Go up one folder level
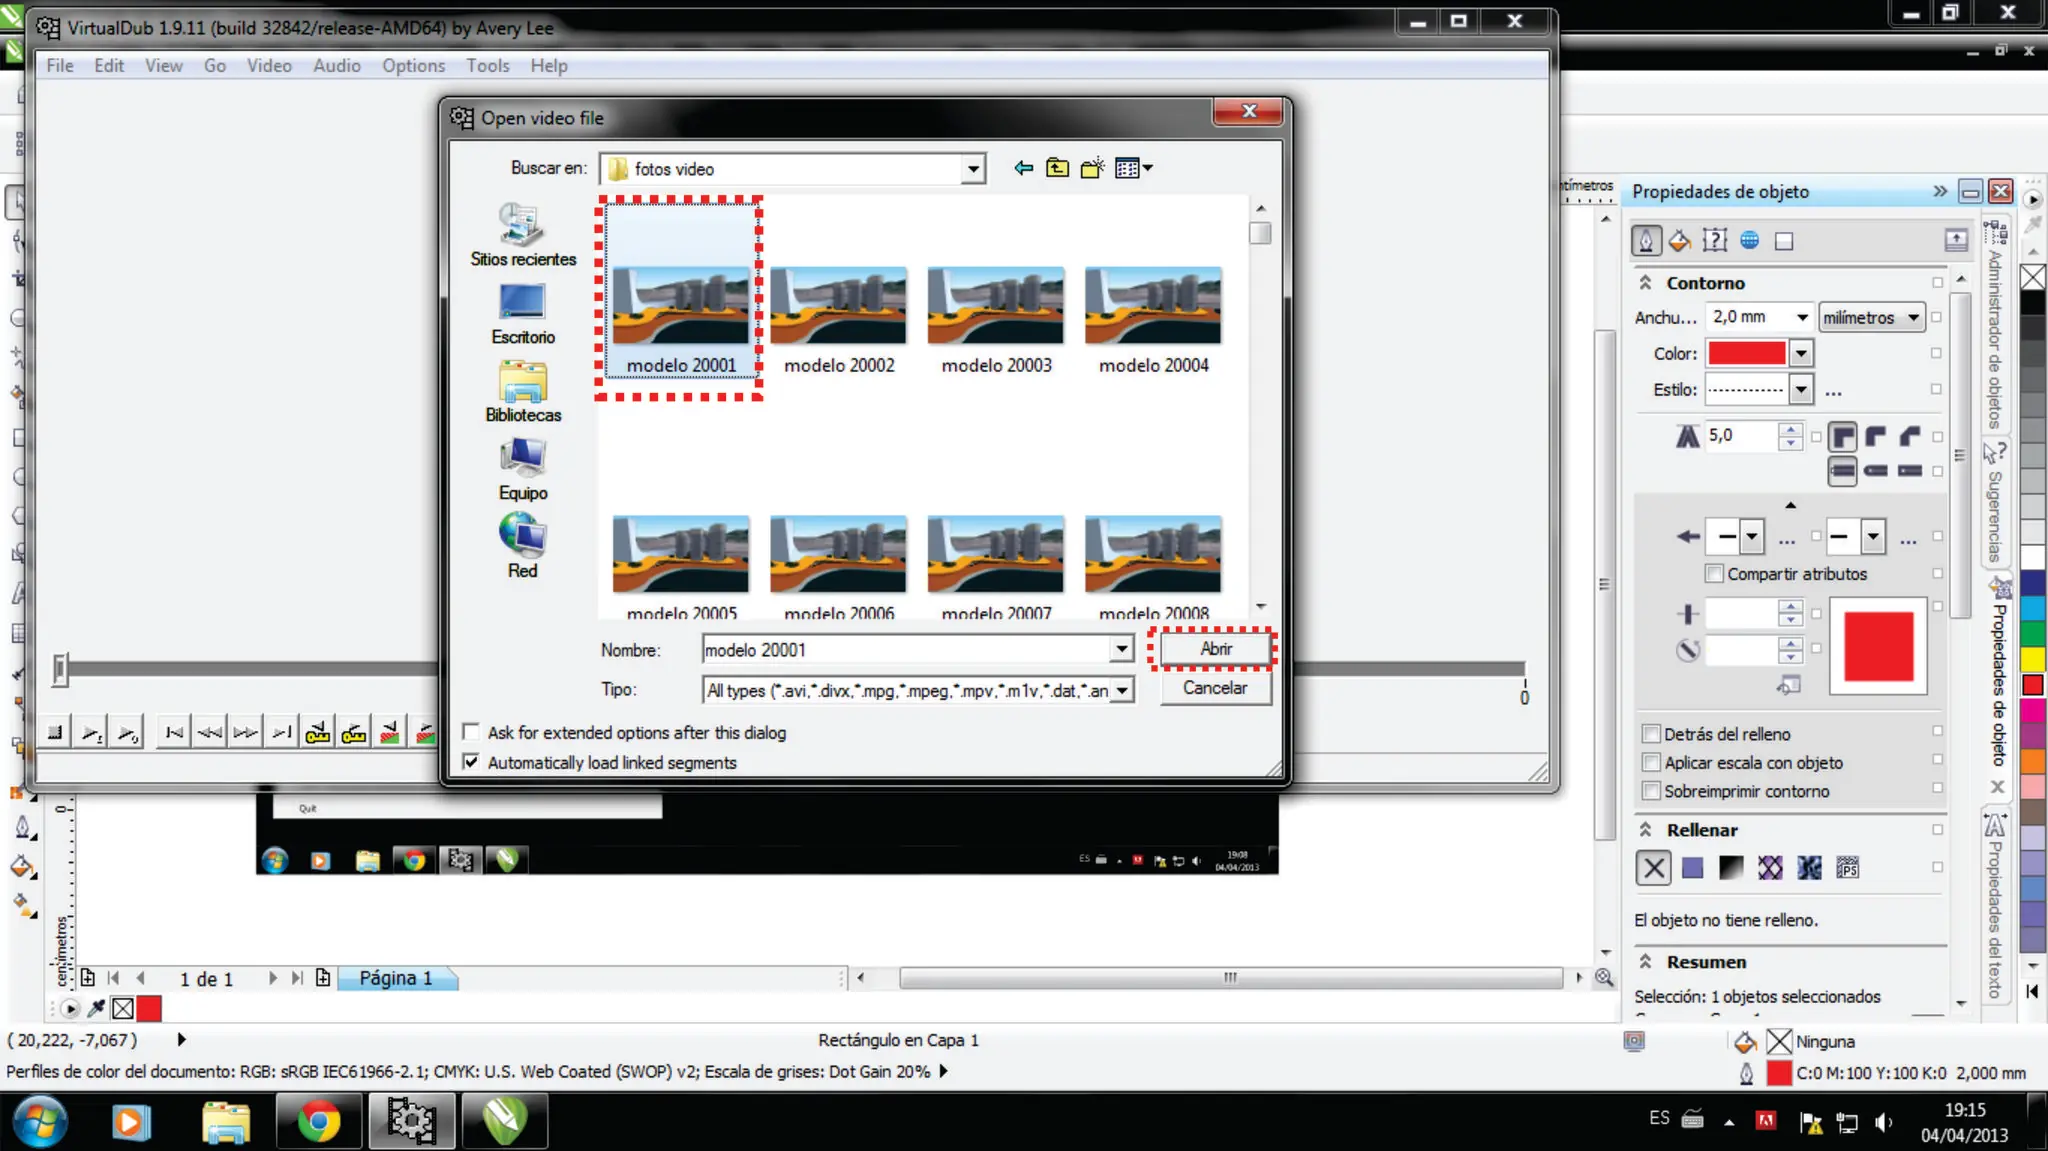This screenshot has width=2048, height=1151. (1057, 168)
